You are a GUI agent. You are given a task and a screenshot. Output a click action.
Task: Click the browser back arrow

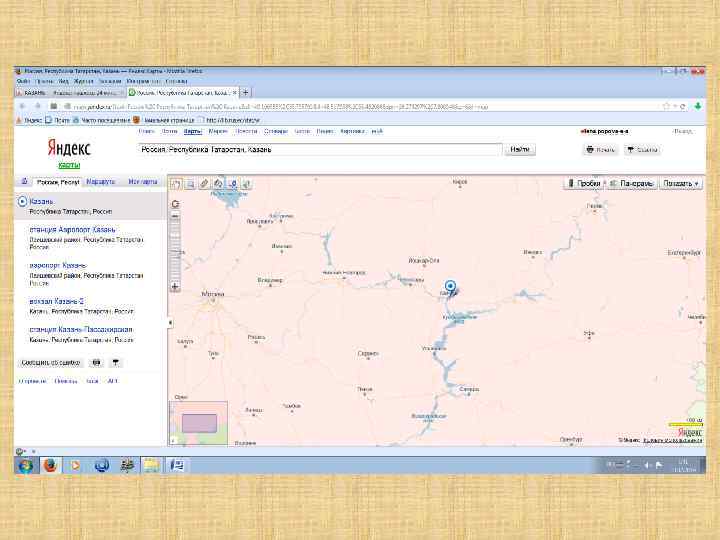tap(22, 106)
